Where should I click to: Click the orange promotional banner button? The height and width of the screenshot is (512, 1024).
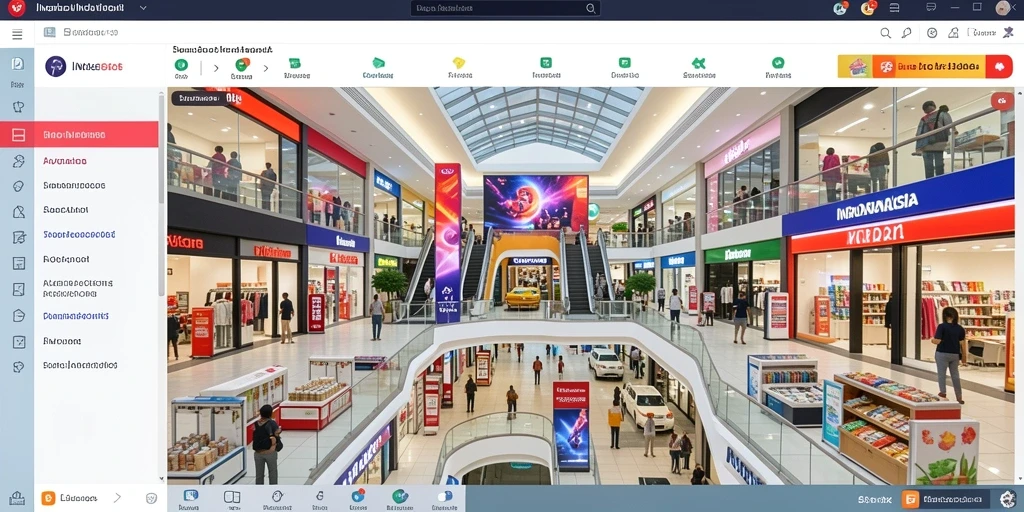click(925, 67)
